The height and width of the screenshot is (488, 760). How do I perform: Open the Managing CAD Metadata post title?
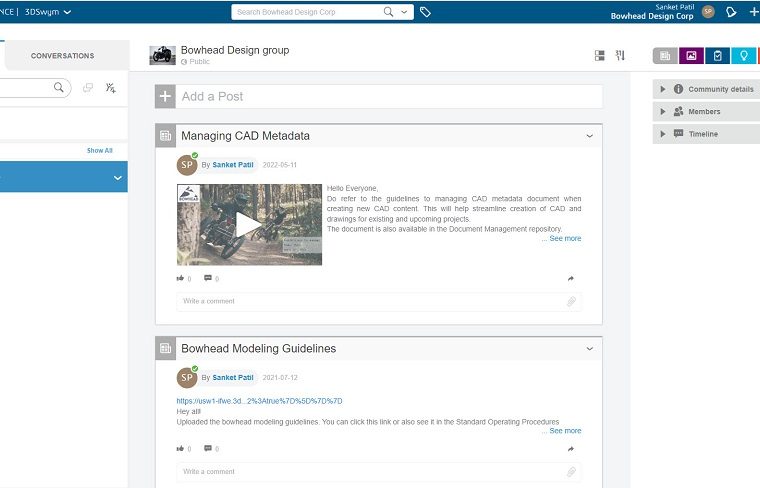coord(245,136)
